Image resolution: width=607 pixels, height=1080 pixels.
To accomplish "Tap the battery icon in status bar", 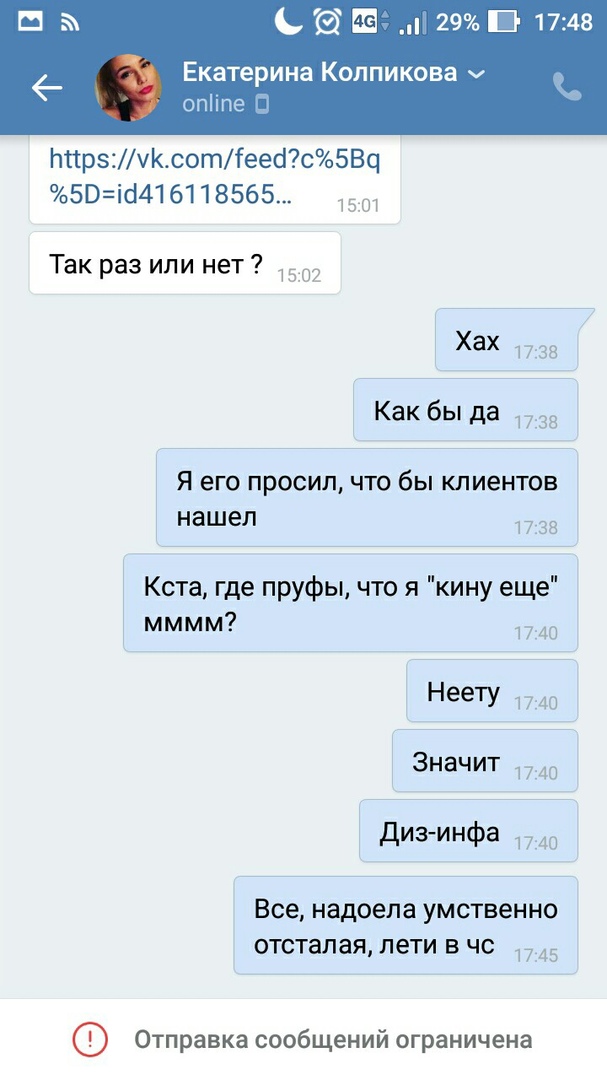I will [x=503, y=22].
